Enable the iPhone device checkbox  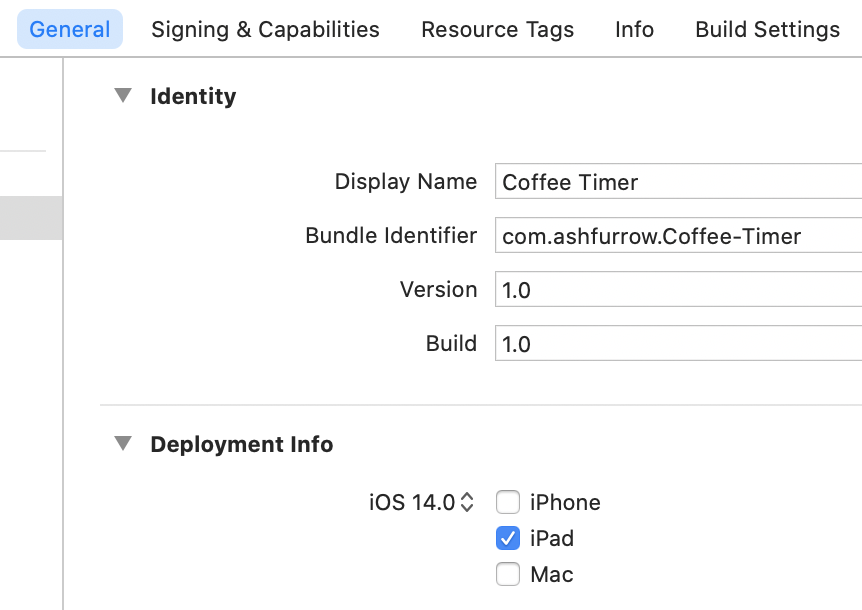pos(509,502)
